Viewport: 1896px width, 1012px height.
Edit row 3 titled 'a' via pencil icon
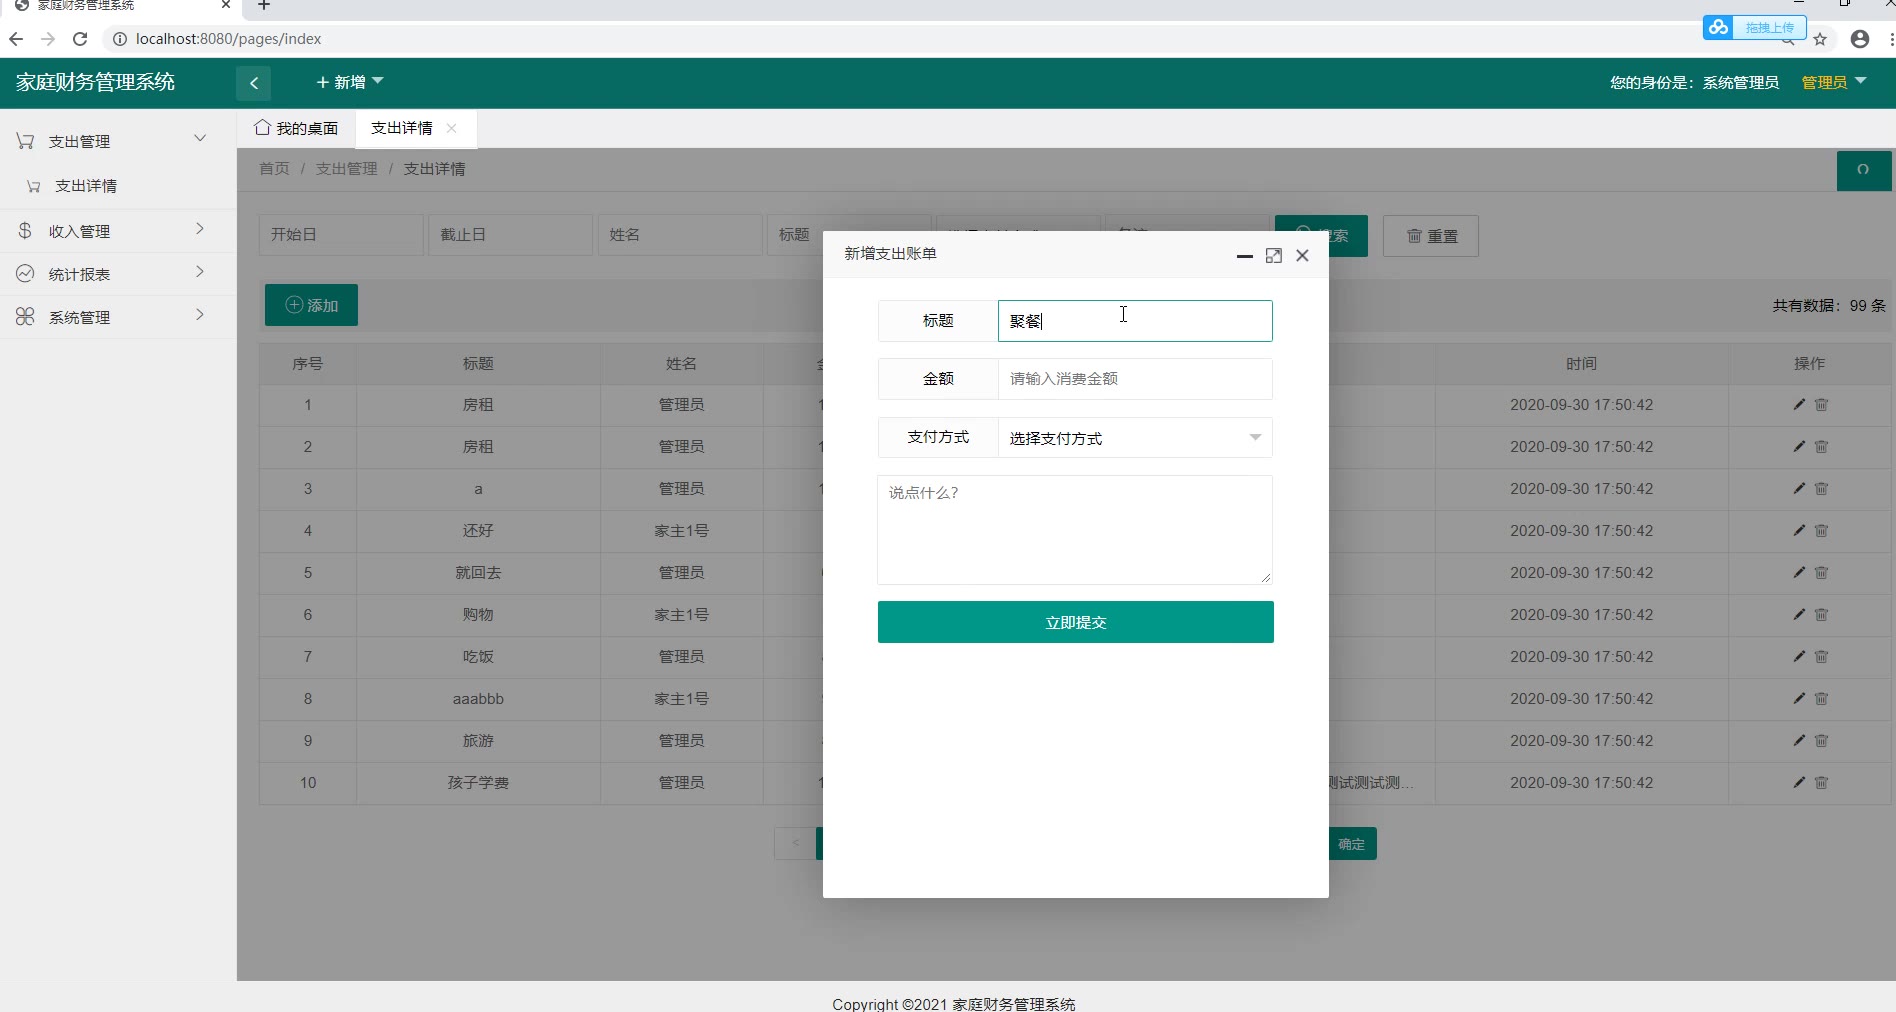(x=1799, y=488)
